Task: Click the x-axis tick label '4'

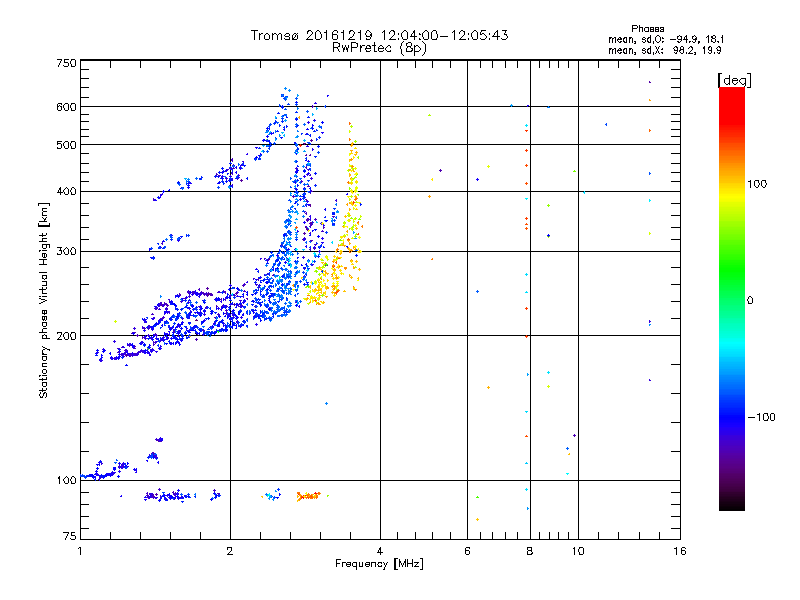Action: (380, 551)
